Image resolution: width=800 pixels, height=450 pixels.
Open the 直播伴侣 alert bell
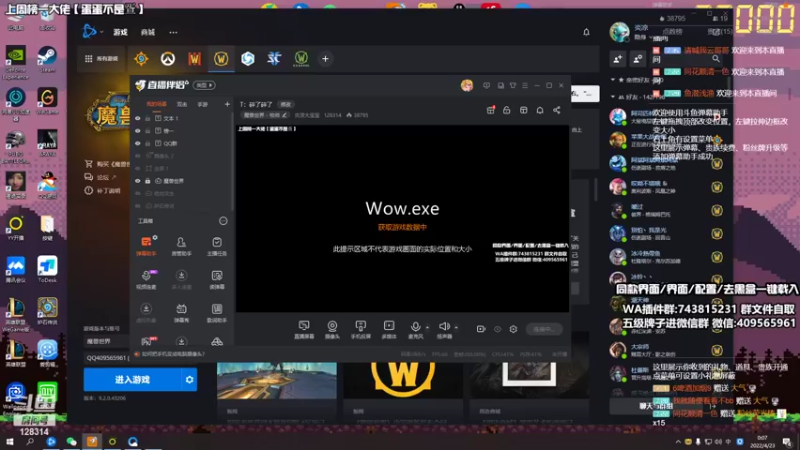[540, 110]
